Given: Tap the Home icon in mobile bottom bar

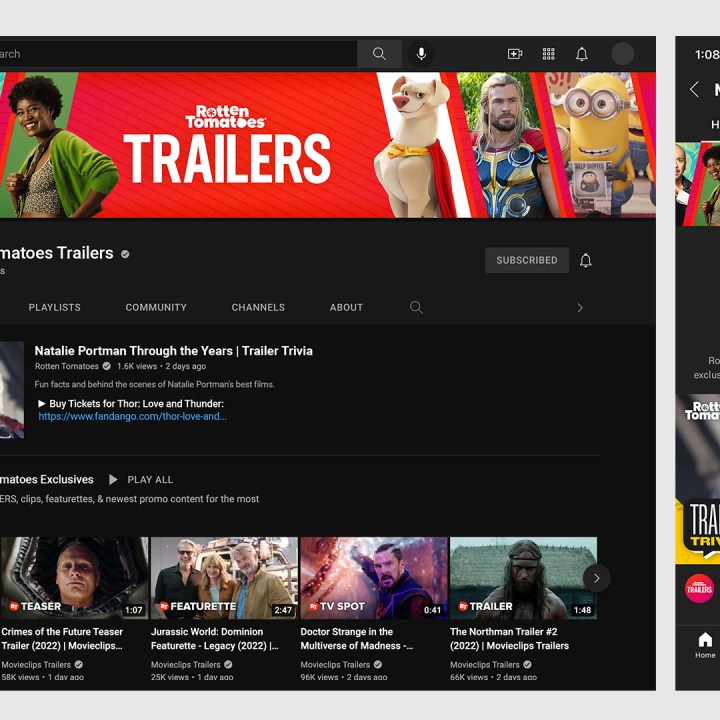Looking at the screenshot, I should (705, 644).
